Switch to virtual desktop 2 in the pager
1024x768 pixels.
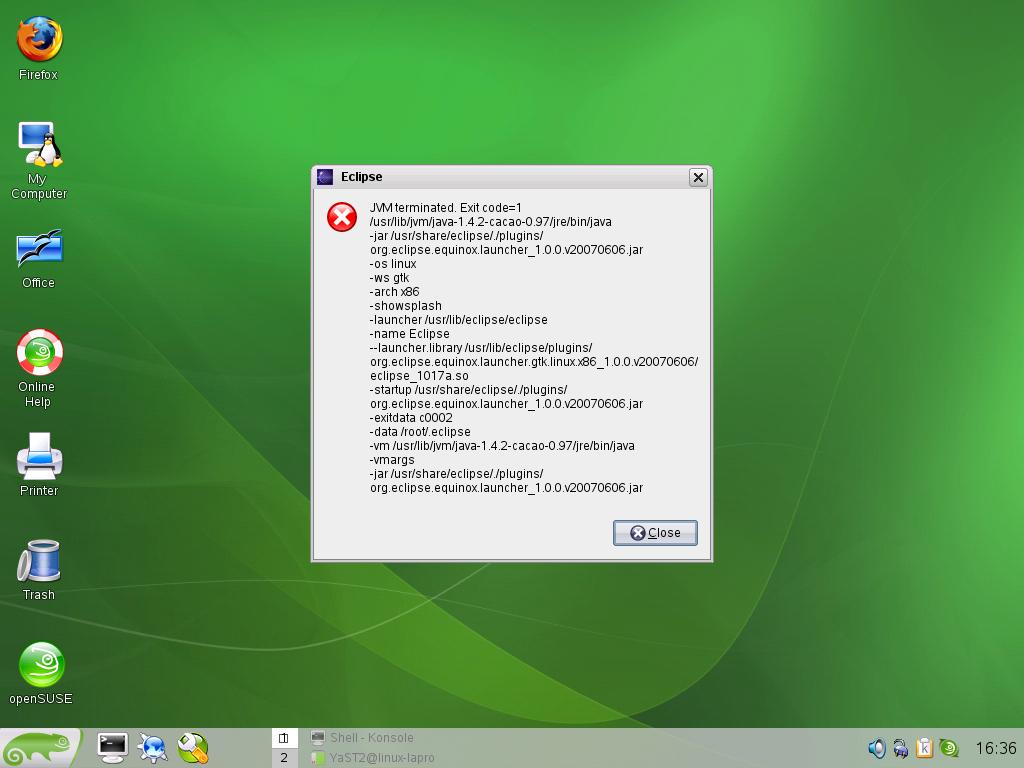click(284, 758)
